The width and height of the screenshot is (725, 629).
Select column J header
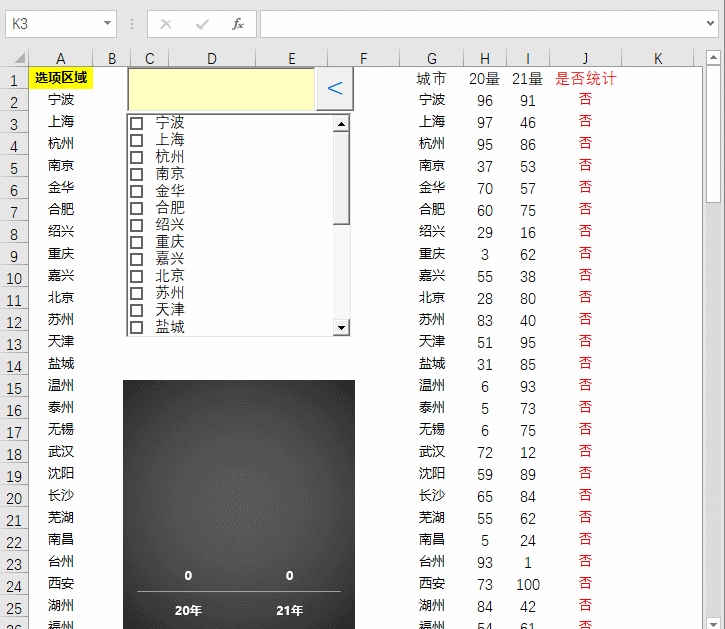(585, 58)
